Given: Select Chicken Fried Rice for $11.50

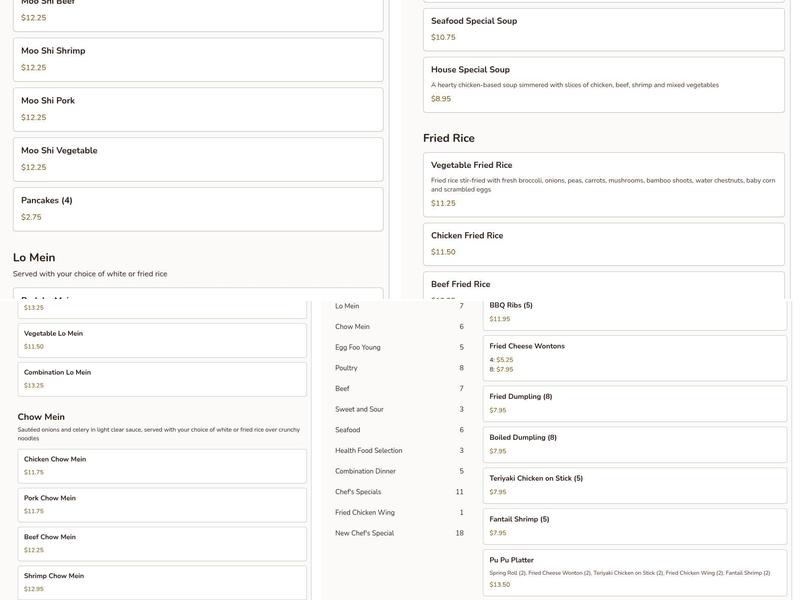Looking at the screenshot, I should click(603, 244).
